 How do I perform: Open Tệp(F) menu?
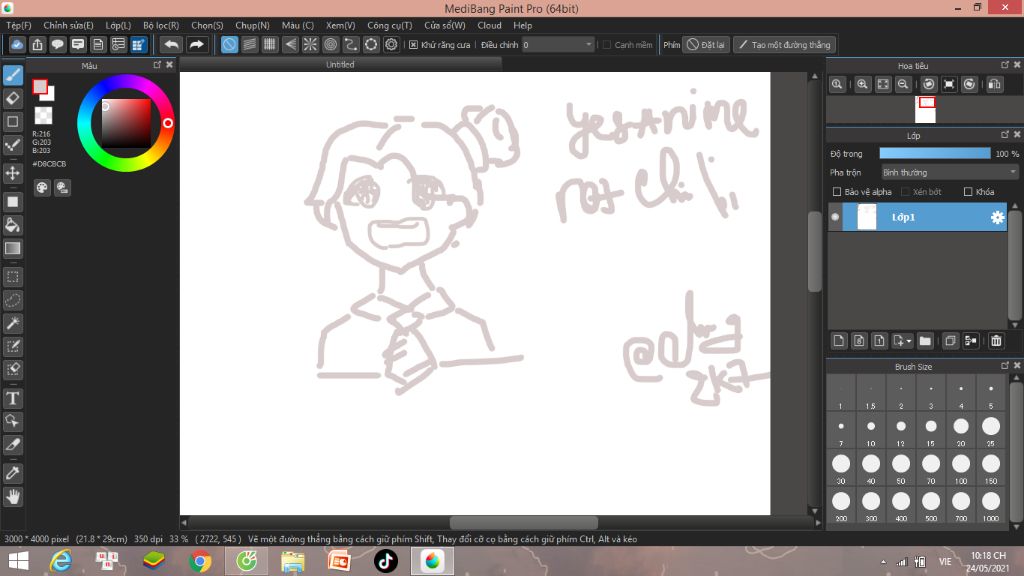(x=19, y=25)
